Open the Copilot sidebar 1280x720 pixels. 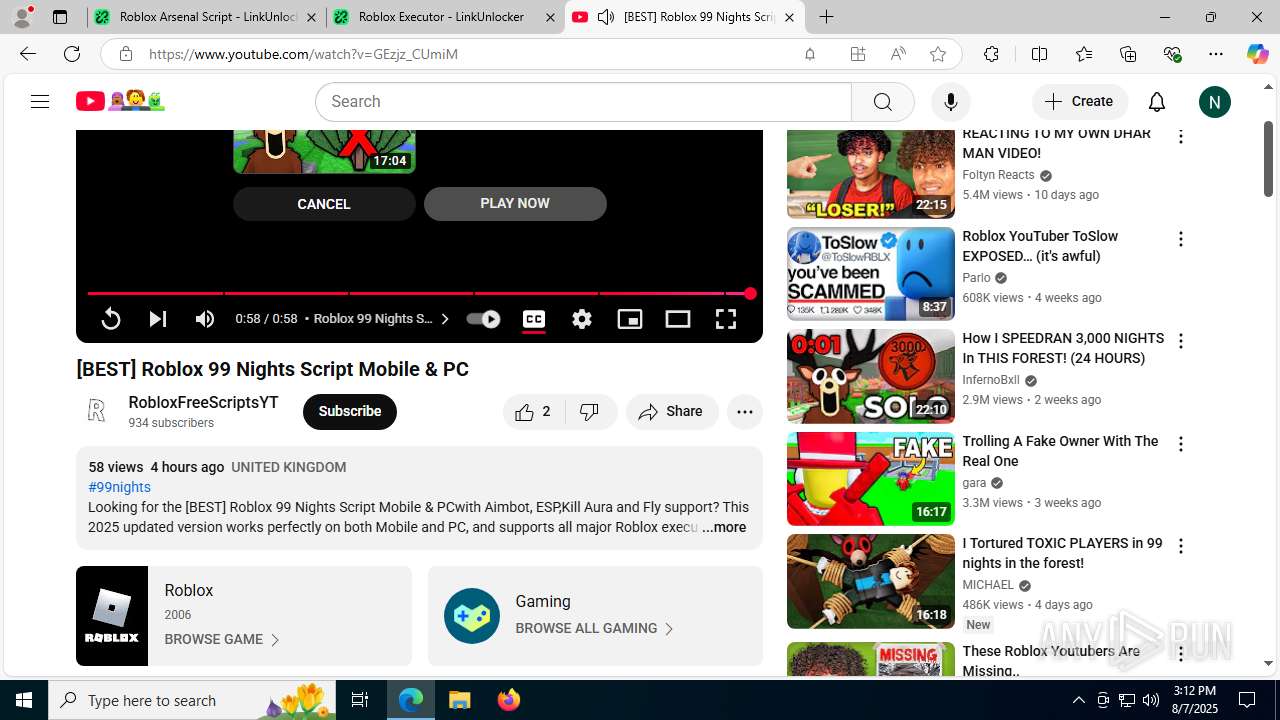coord(1257,54)
